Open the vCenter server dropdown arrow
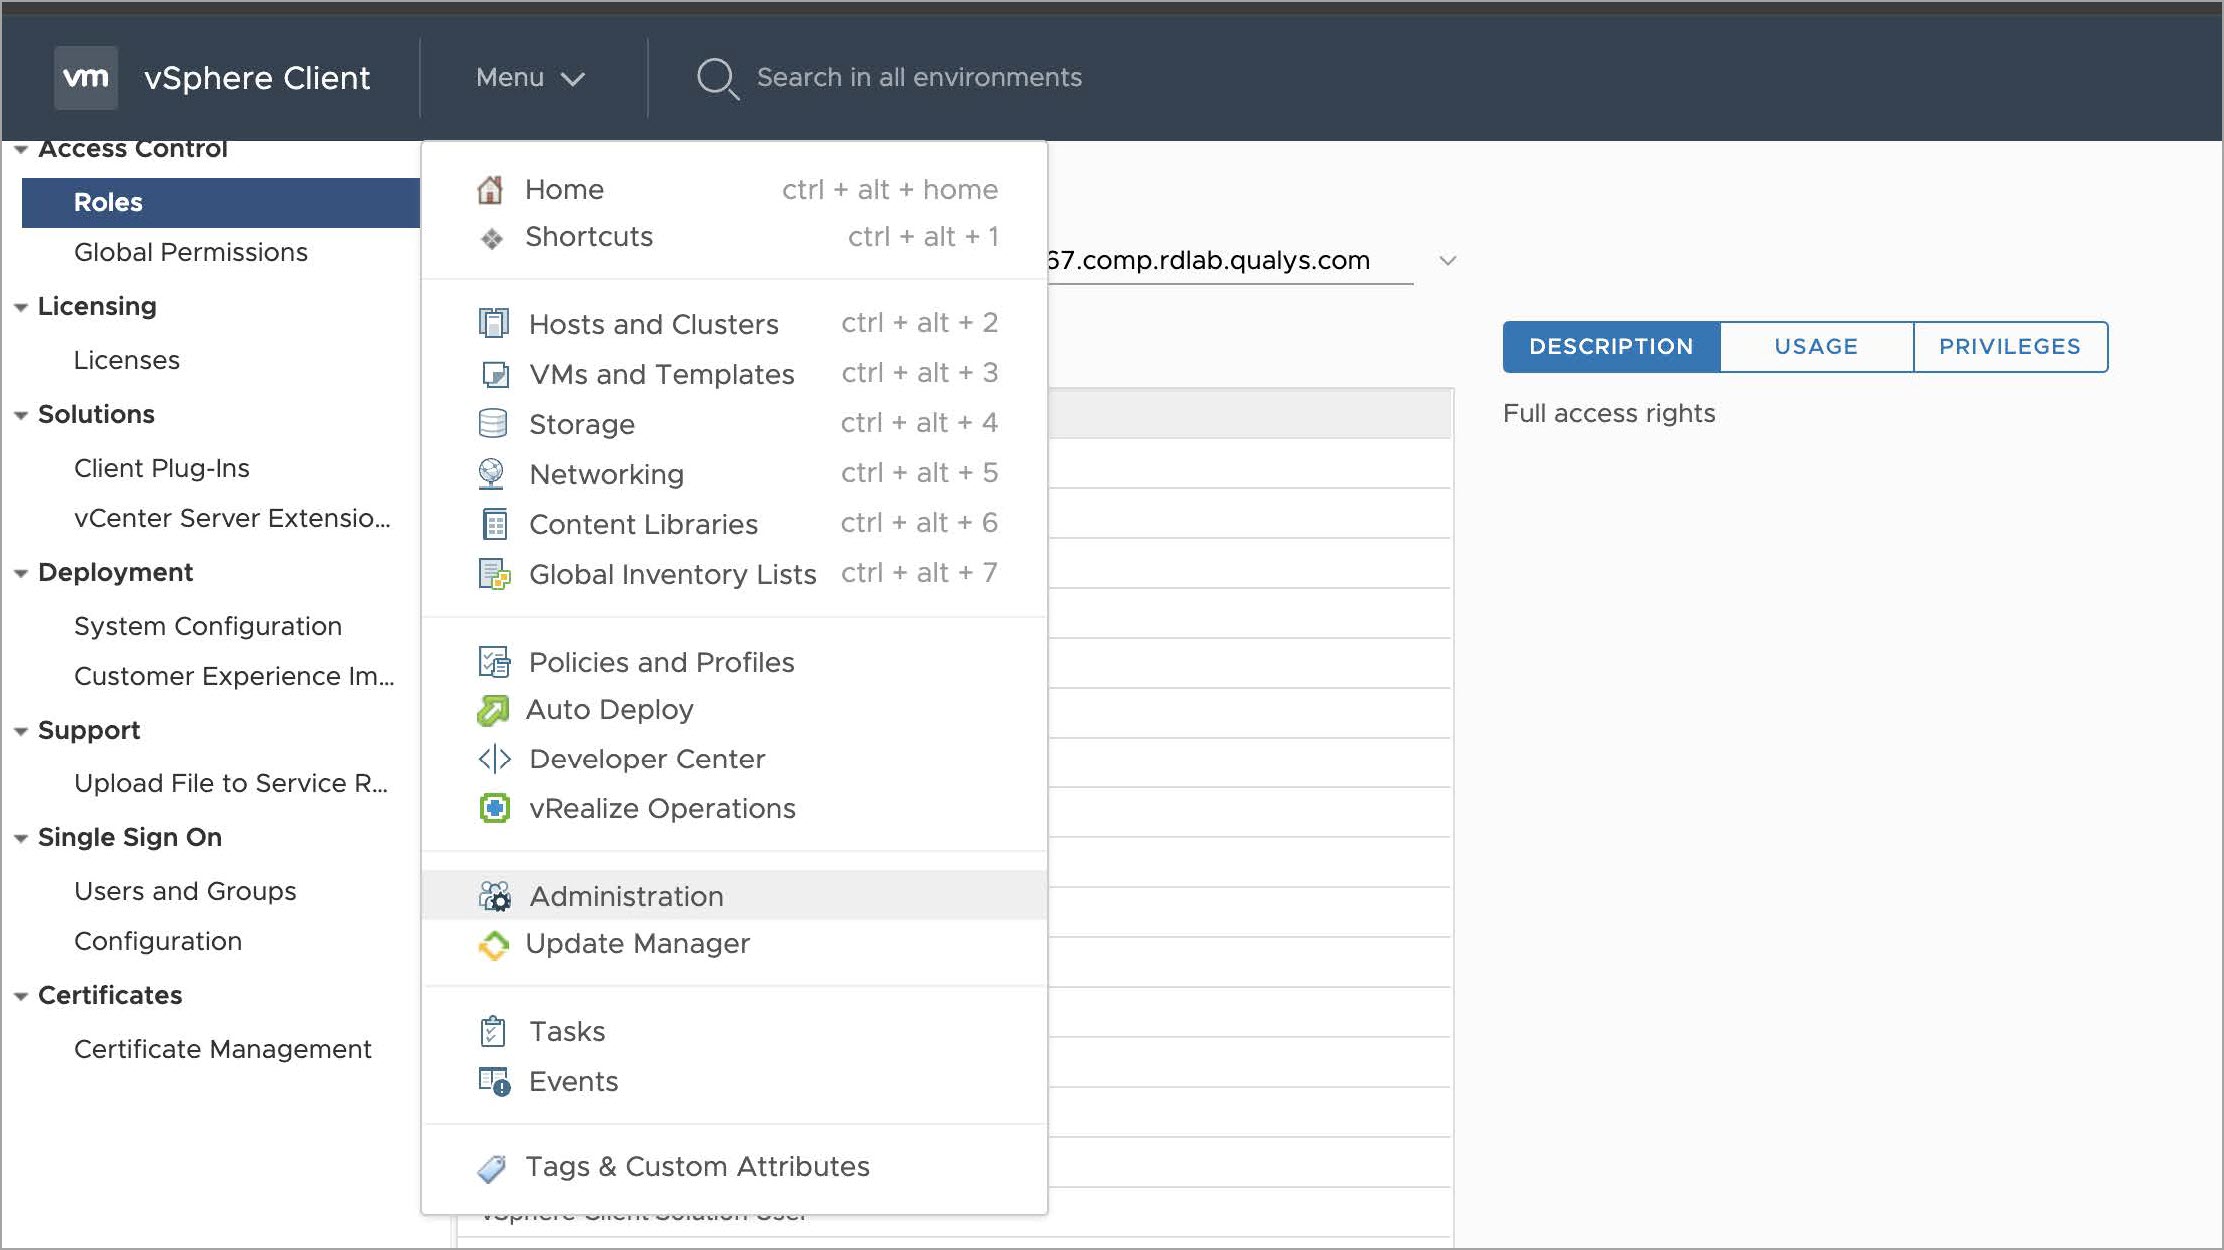This screenshot has width=2224, height=1250. pos(1447,261)
